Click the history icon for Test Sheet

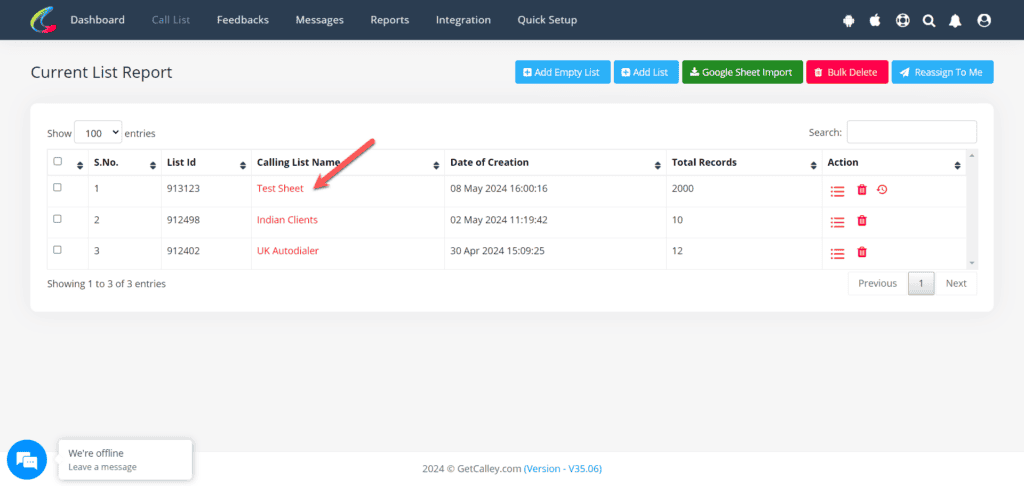(882, 190)
